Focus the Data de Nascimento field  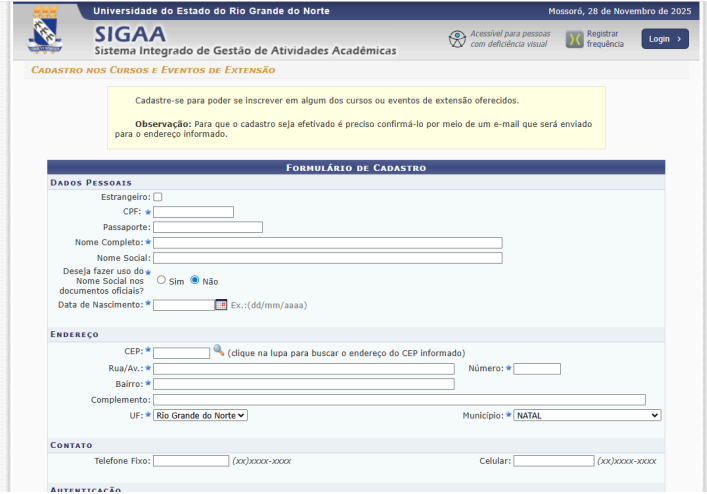(x=184, y=305)
